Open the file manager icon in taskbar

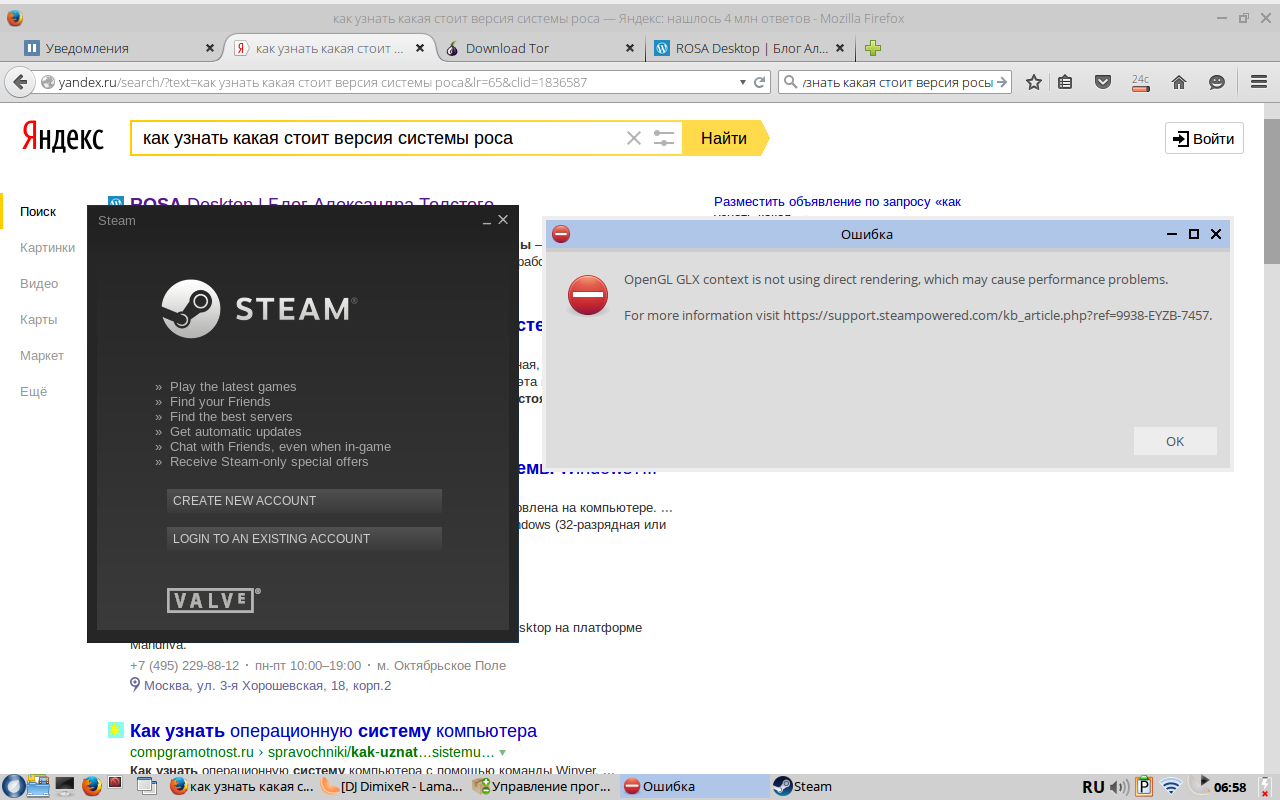point(39,786)
